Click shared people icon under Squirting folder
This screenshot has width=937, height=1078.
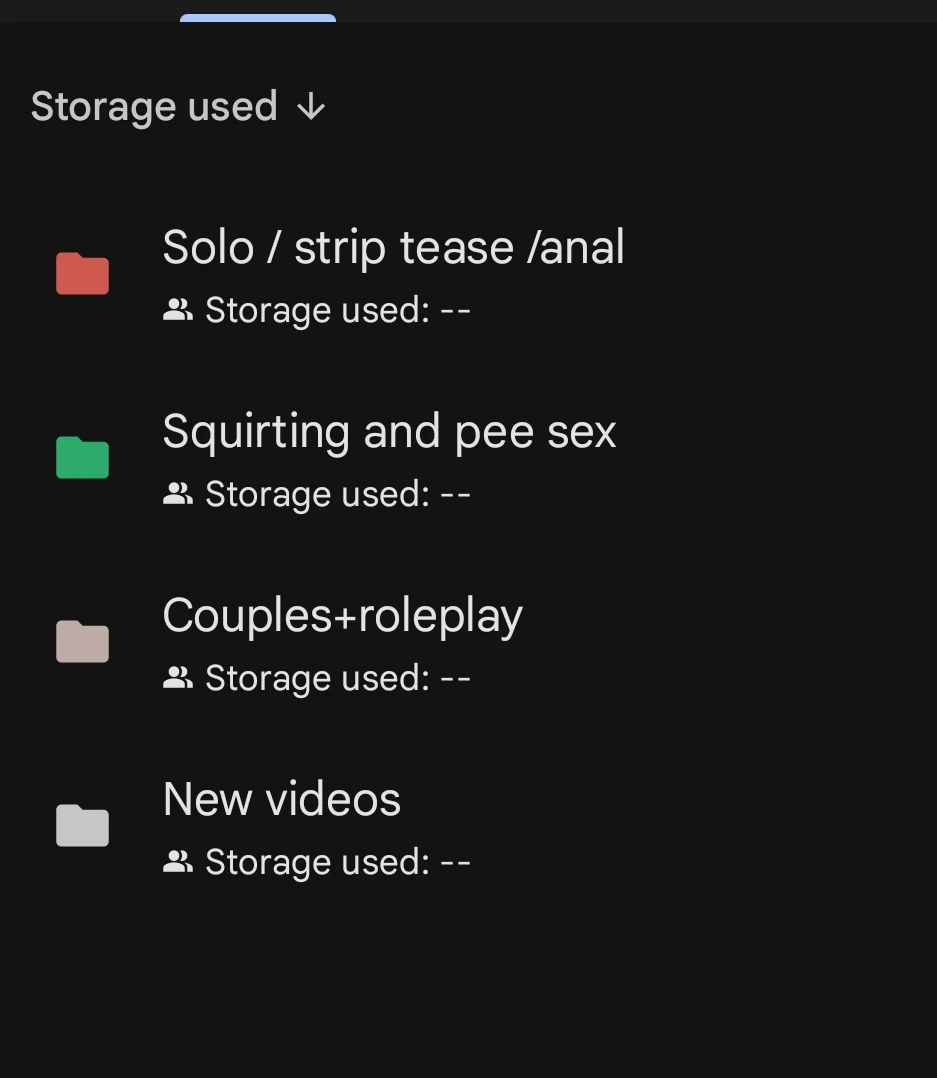coord(178,494)
